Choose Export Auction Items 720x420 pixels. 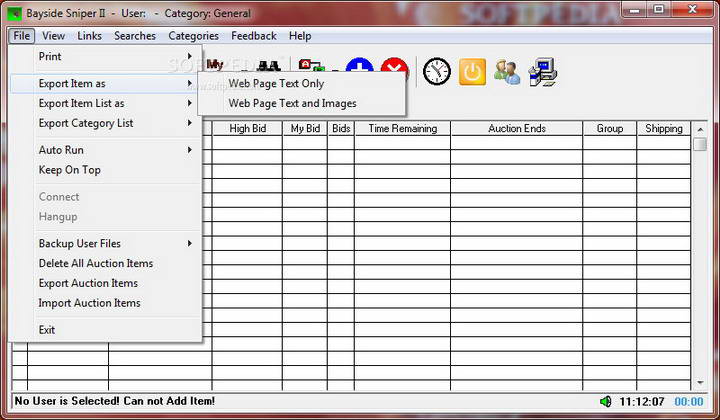click(105, 283)
